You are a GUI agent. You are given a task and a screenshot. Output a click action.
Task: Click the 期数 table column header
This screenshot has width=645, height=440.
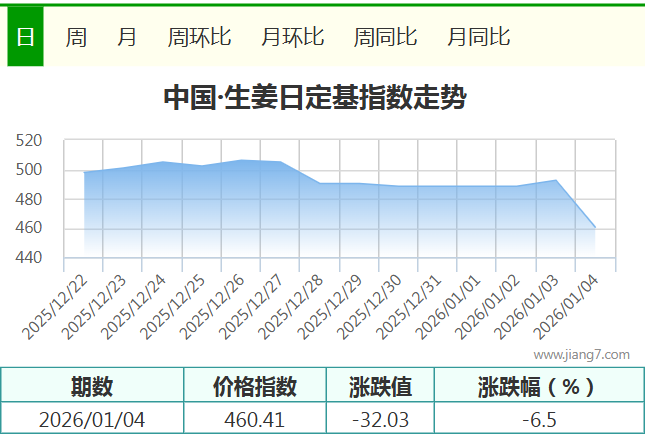click(x=92, y=386)
